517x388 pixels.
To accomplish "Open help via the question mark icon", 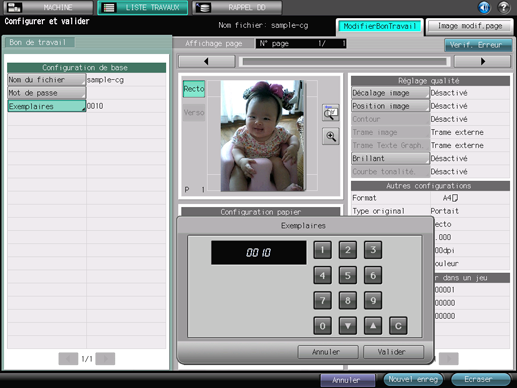I will 504,7.
